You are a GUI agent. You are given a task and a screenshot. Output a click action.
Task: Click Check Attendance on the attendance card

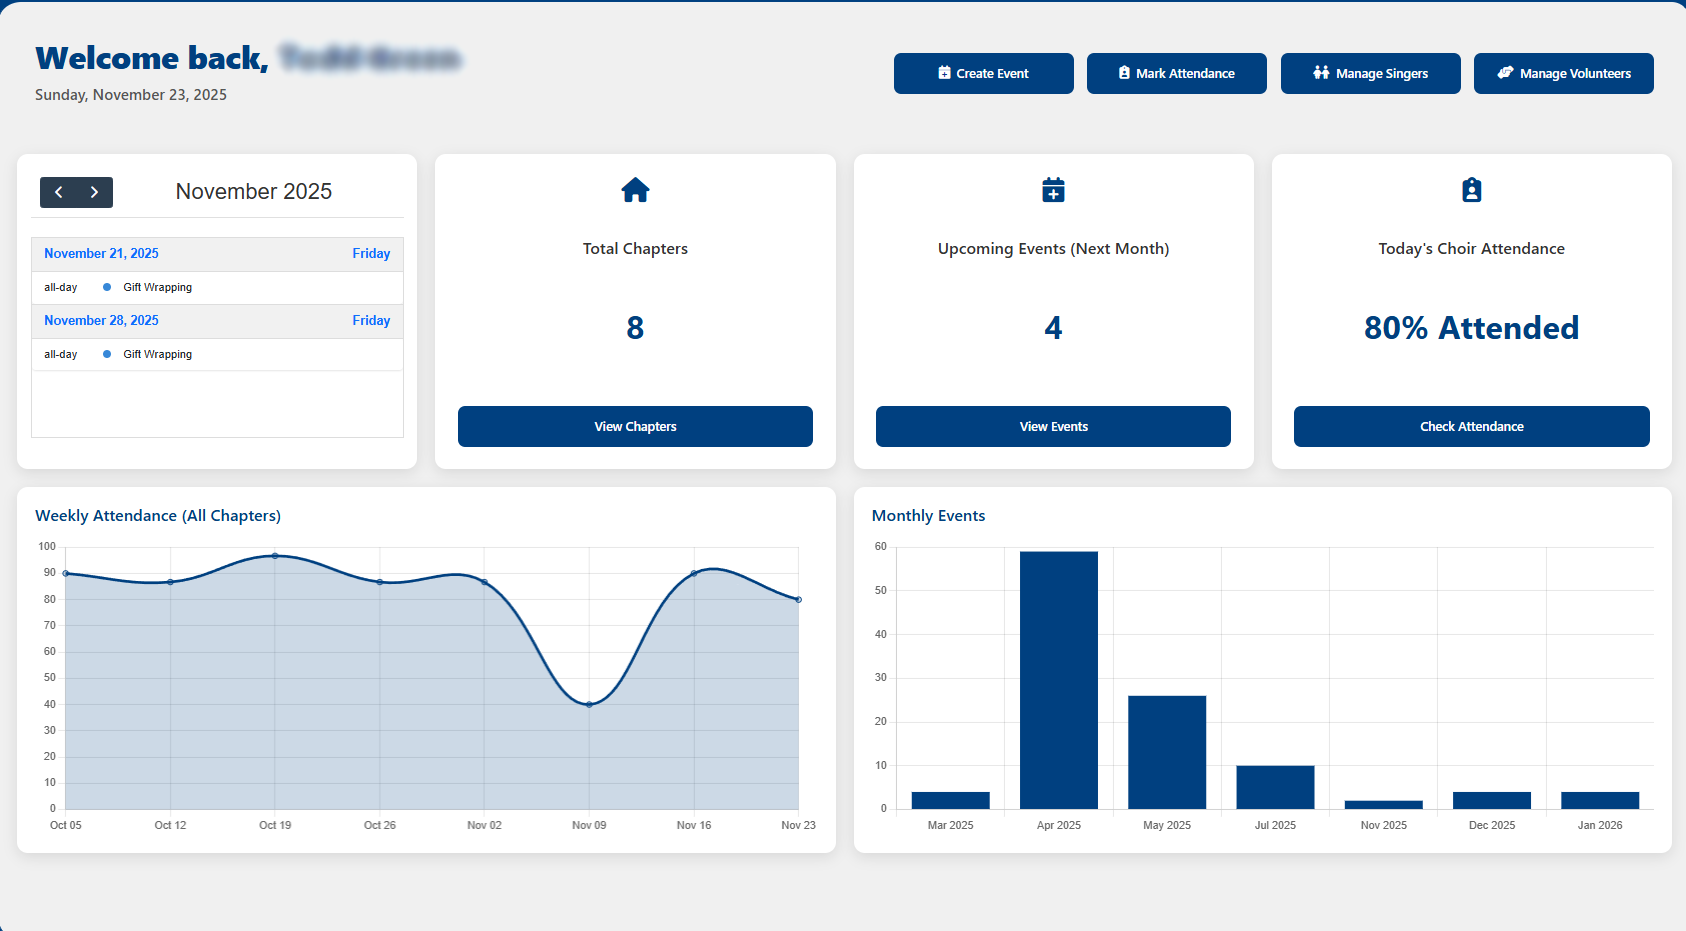pyautogui.click(x=1471, y=426)
